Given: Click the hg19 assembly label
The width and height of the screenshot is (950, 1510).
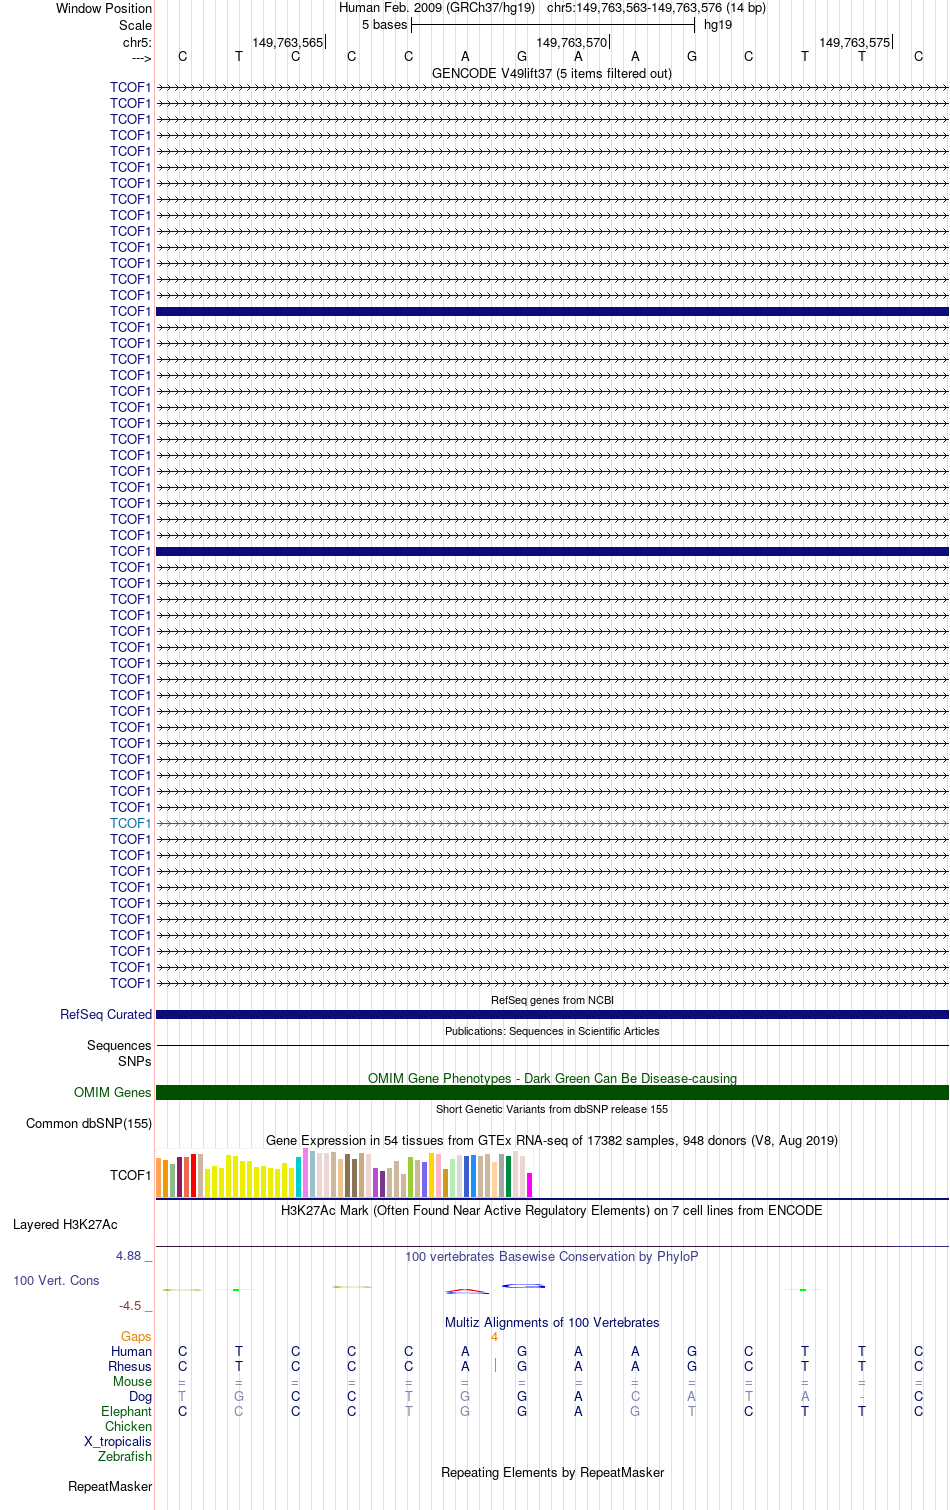Looking at the screenshot, I should tap(718, 25).
